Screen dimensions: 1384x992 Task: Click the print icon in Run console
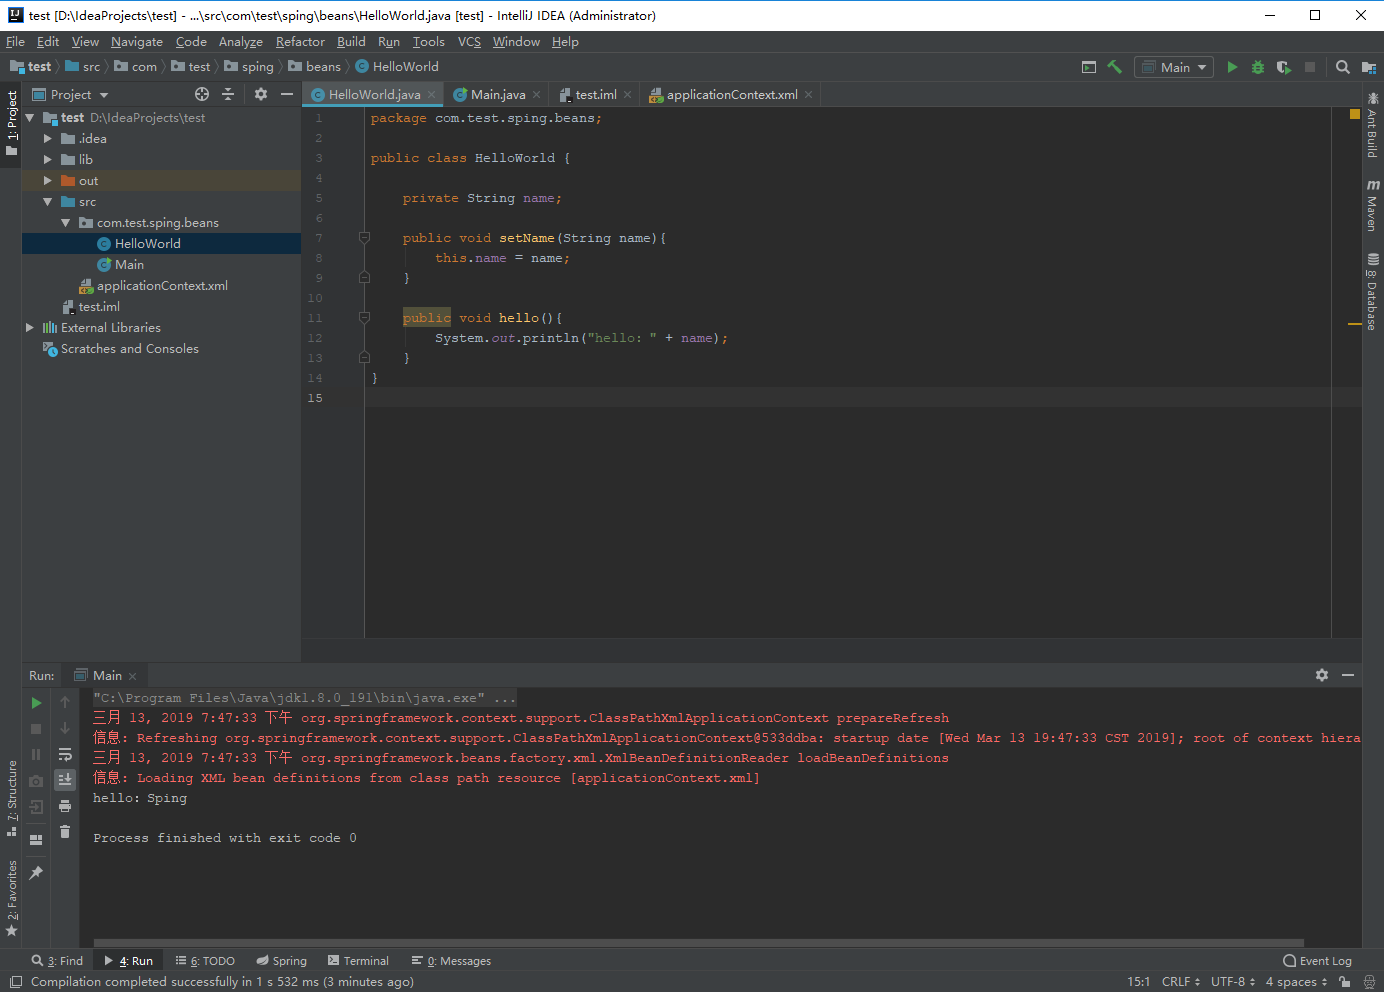(65, 806)
